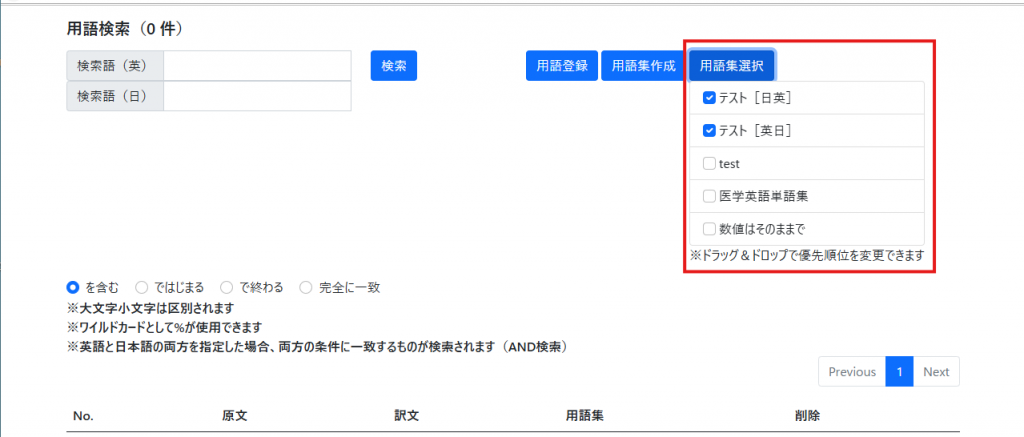Click the 用語集作成 glossary creation button
Screen dimensions: 1024x437
(643, 65)
